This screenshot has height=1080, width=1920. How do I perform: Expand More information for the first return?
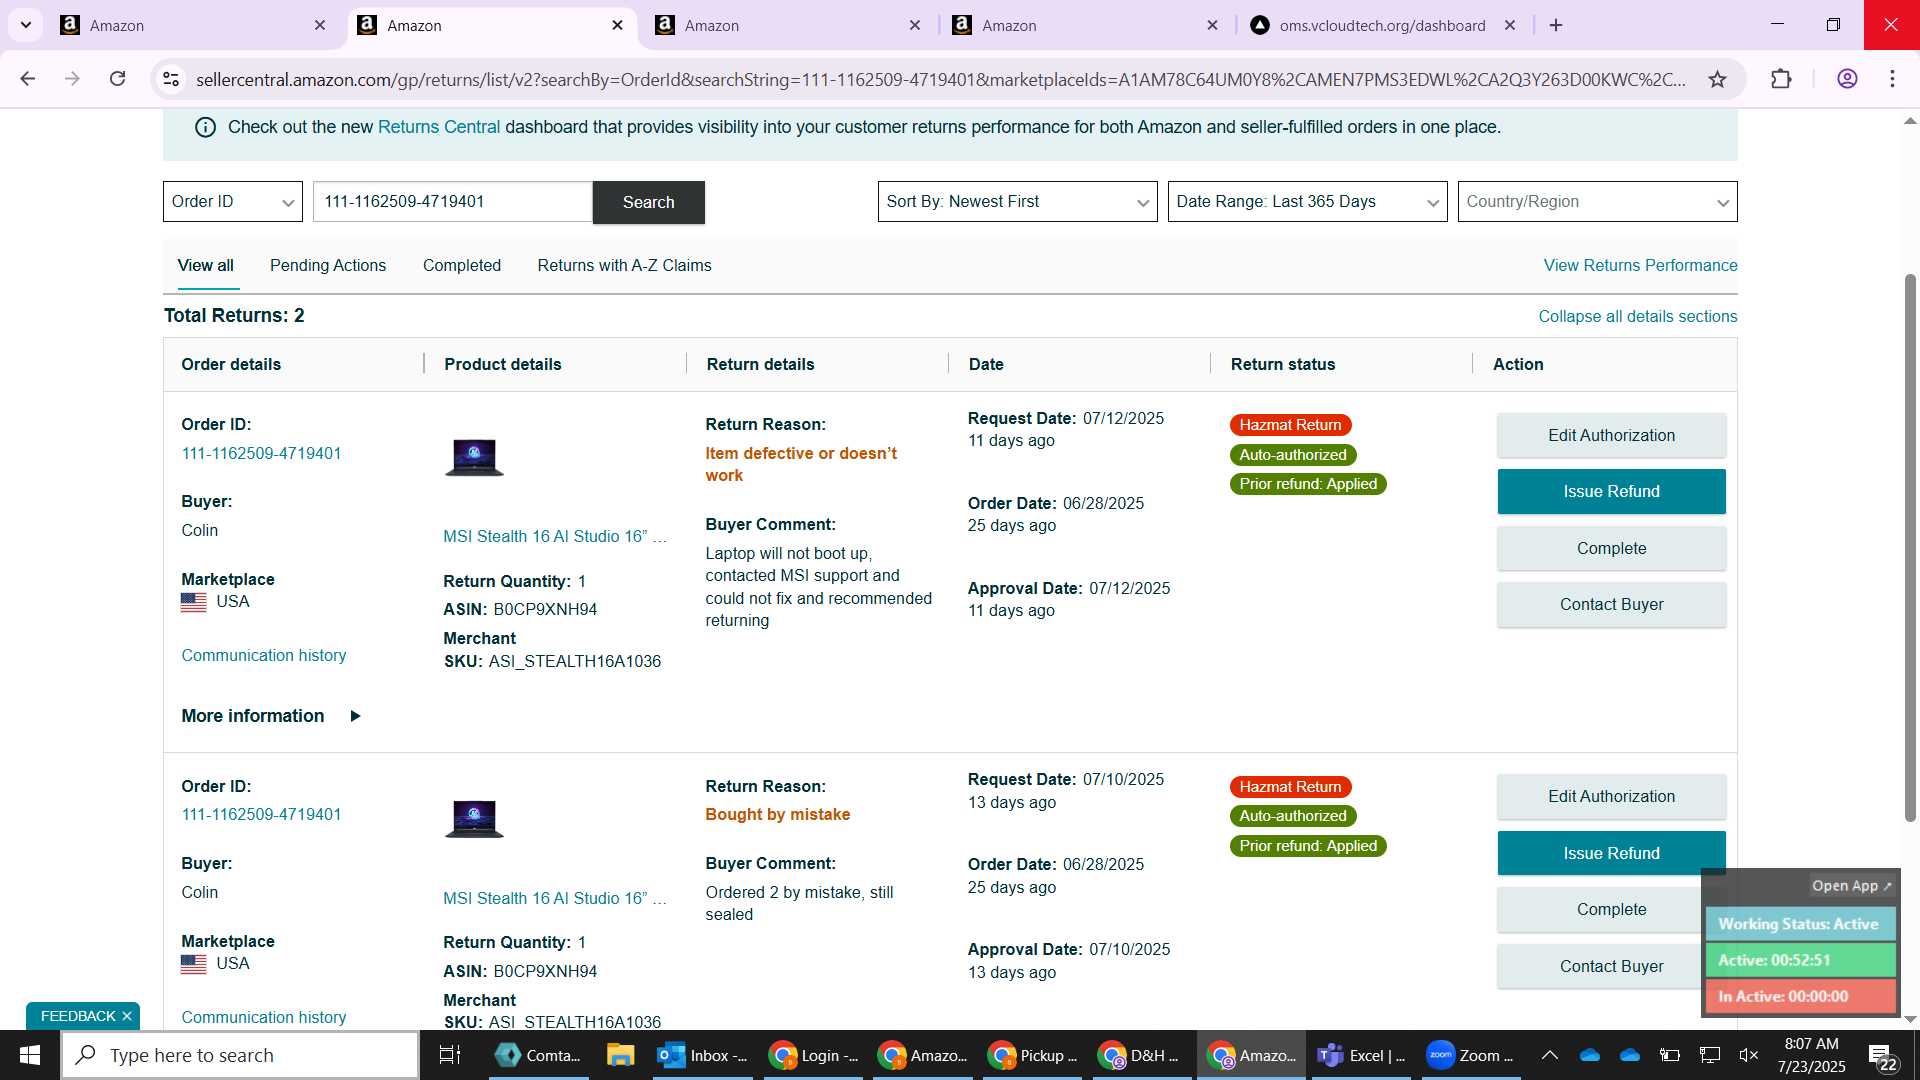270,716
